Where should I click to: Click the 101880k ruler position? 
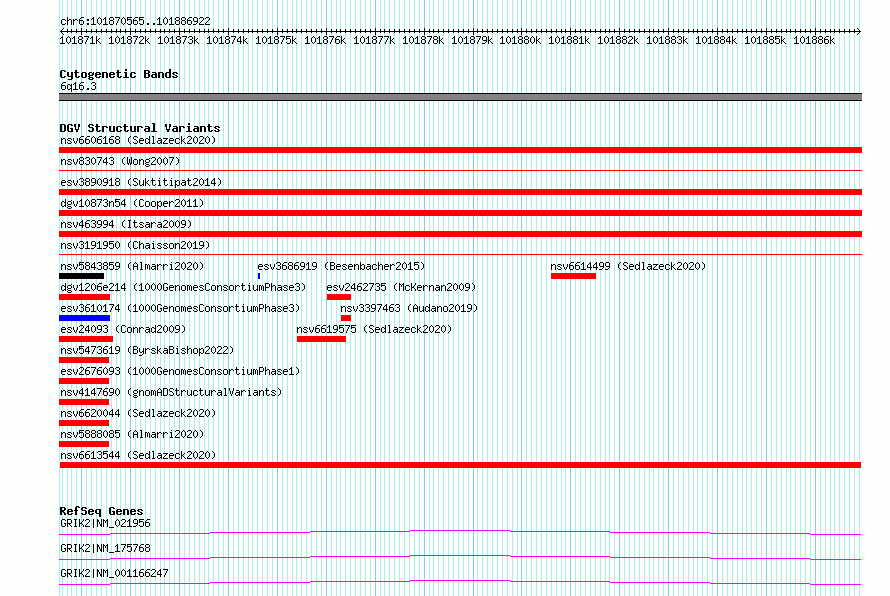(x=520, y=40)
